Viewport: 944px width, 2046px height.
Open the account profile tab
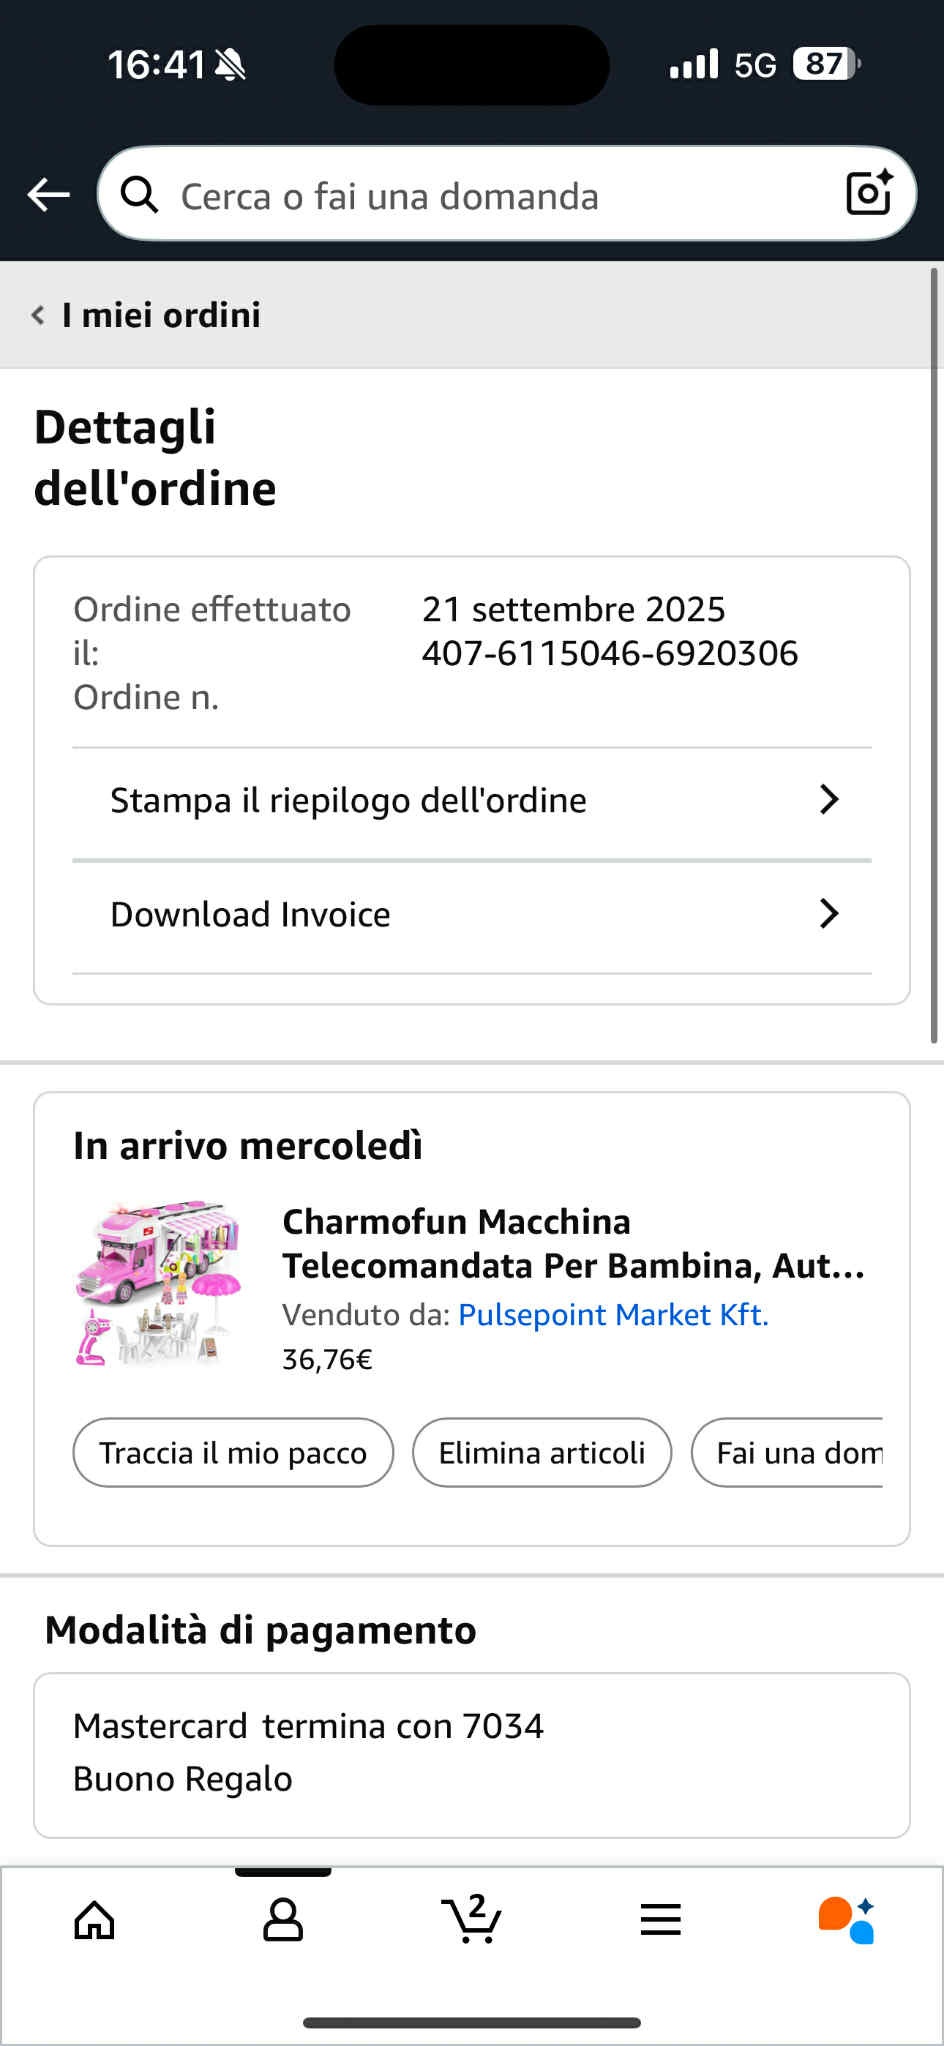coord(283,1920)
